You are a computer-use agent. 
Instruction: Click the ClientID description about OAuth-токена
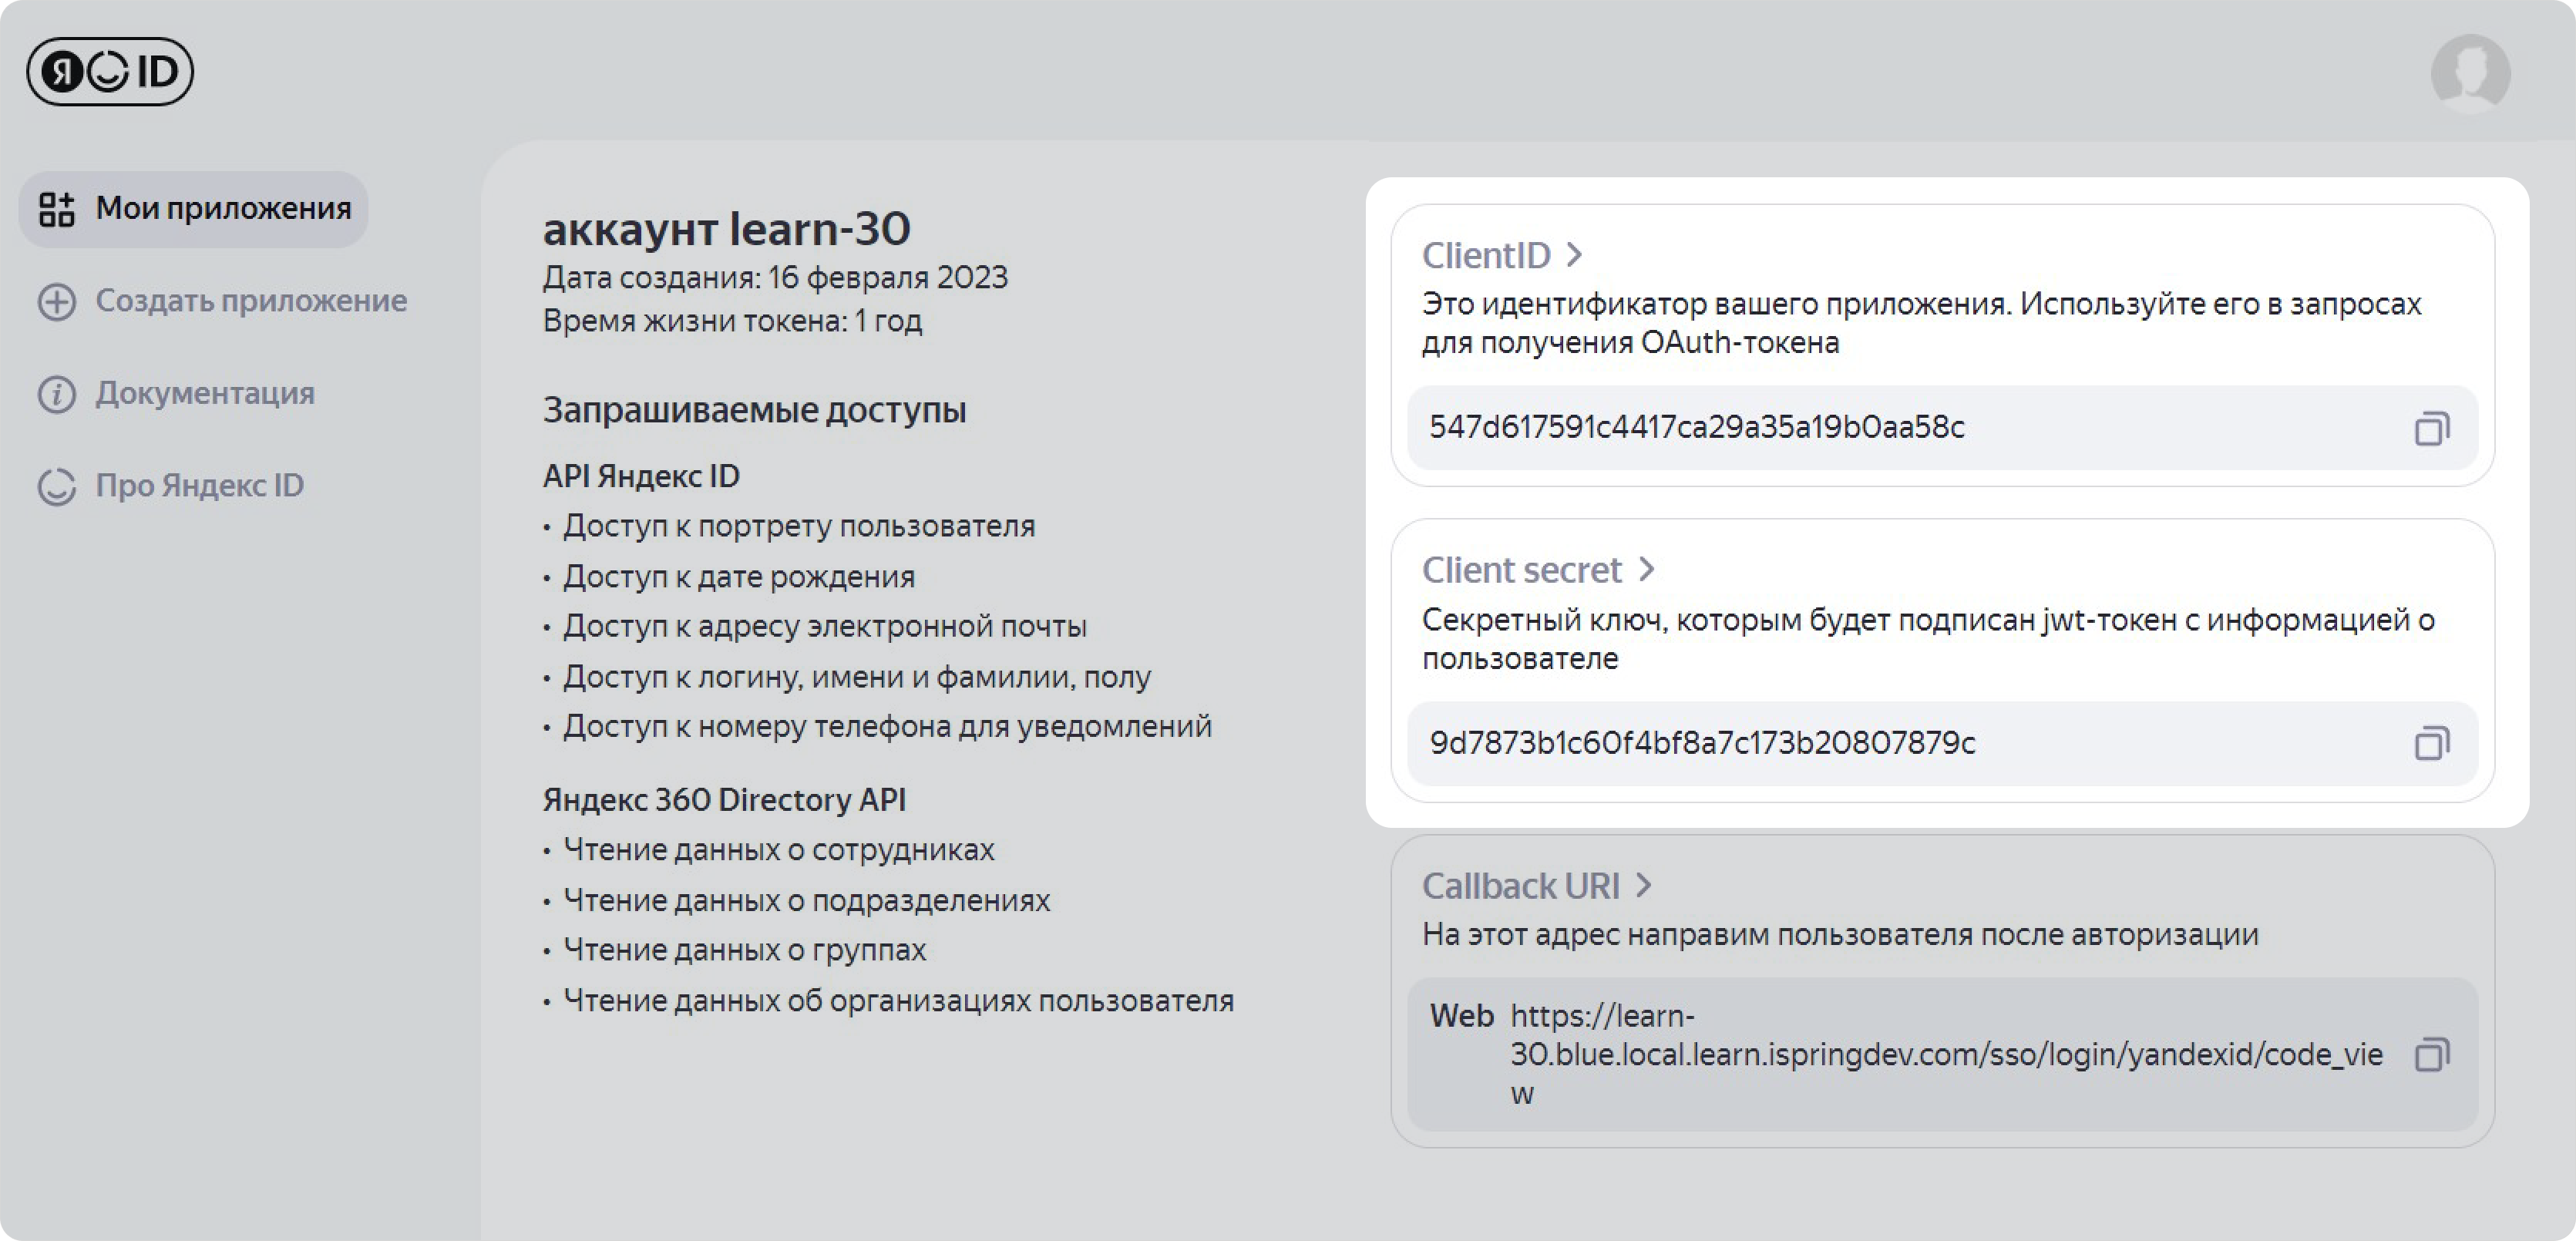tap(1922, 323)
